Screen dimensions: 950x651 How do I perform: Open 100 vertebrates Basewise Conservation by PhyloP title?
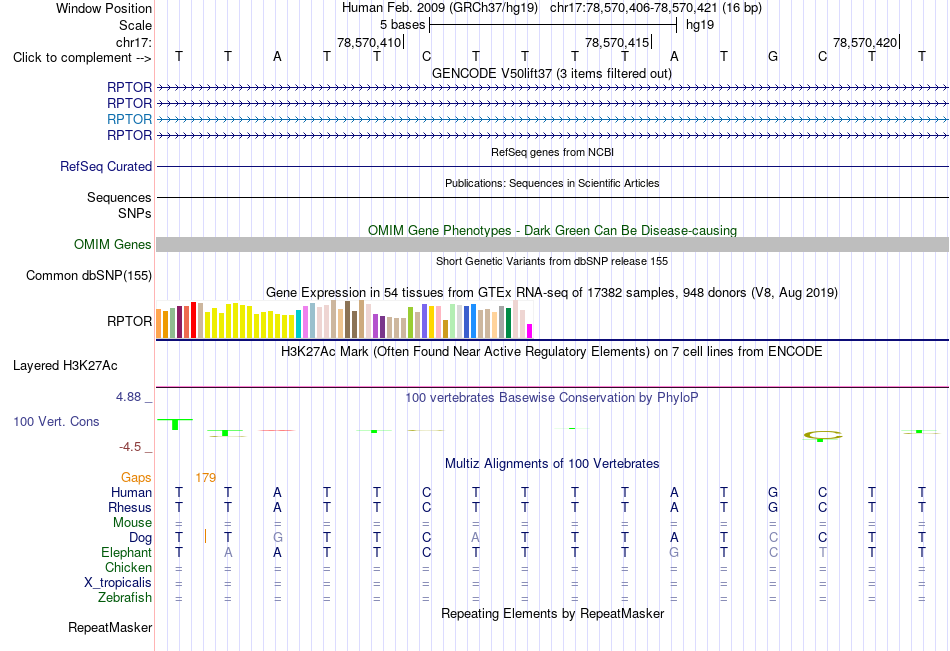point(552,398)
